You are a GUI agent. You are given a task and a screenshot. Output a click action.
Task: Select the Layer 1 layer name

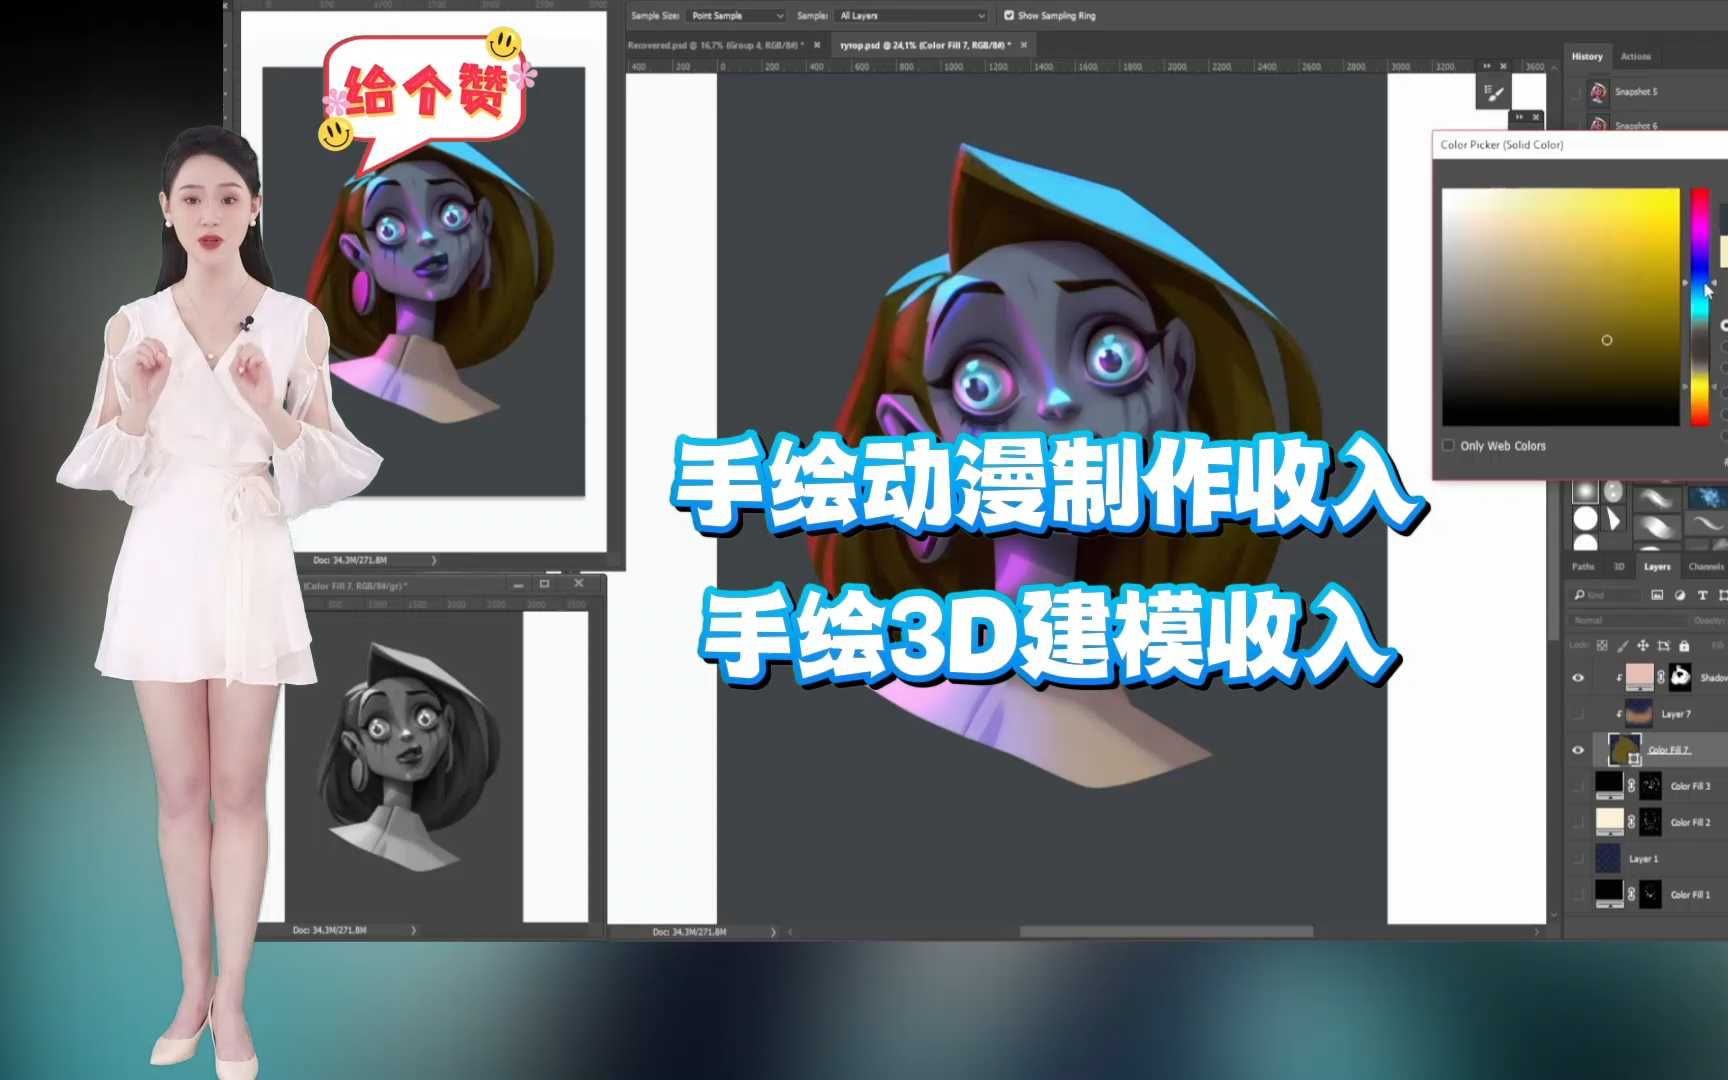click(x=1643, y=859)
